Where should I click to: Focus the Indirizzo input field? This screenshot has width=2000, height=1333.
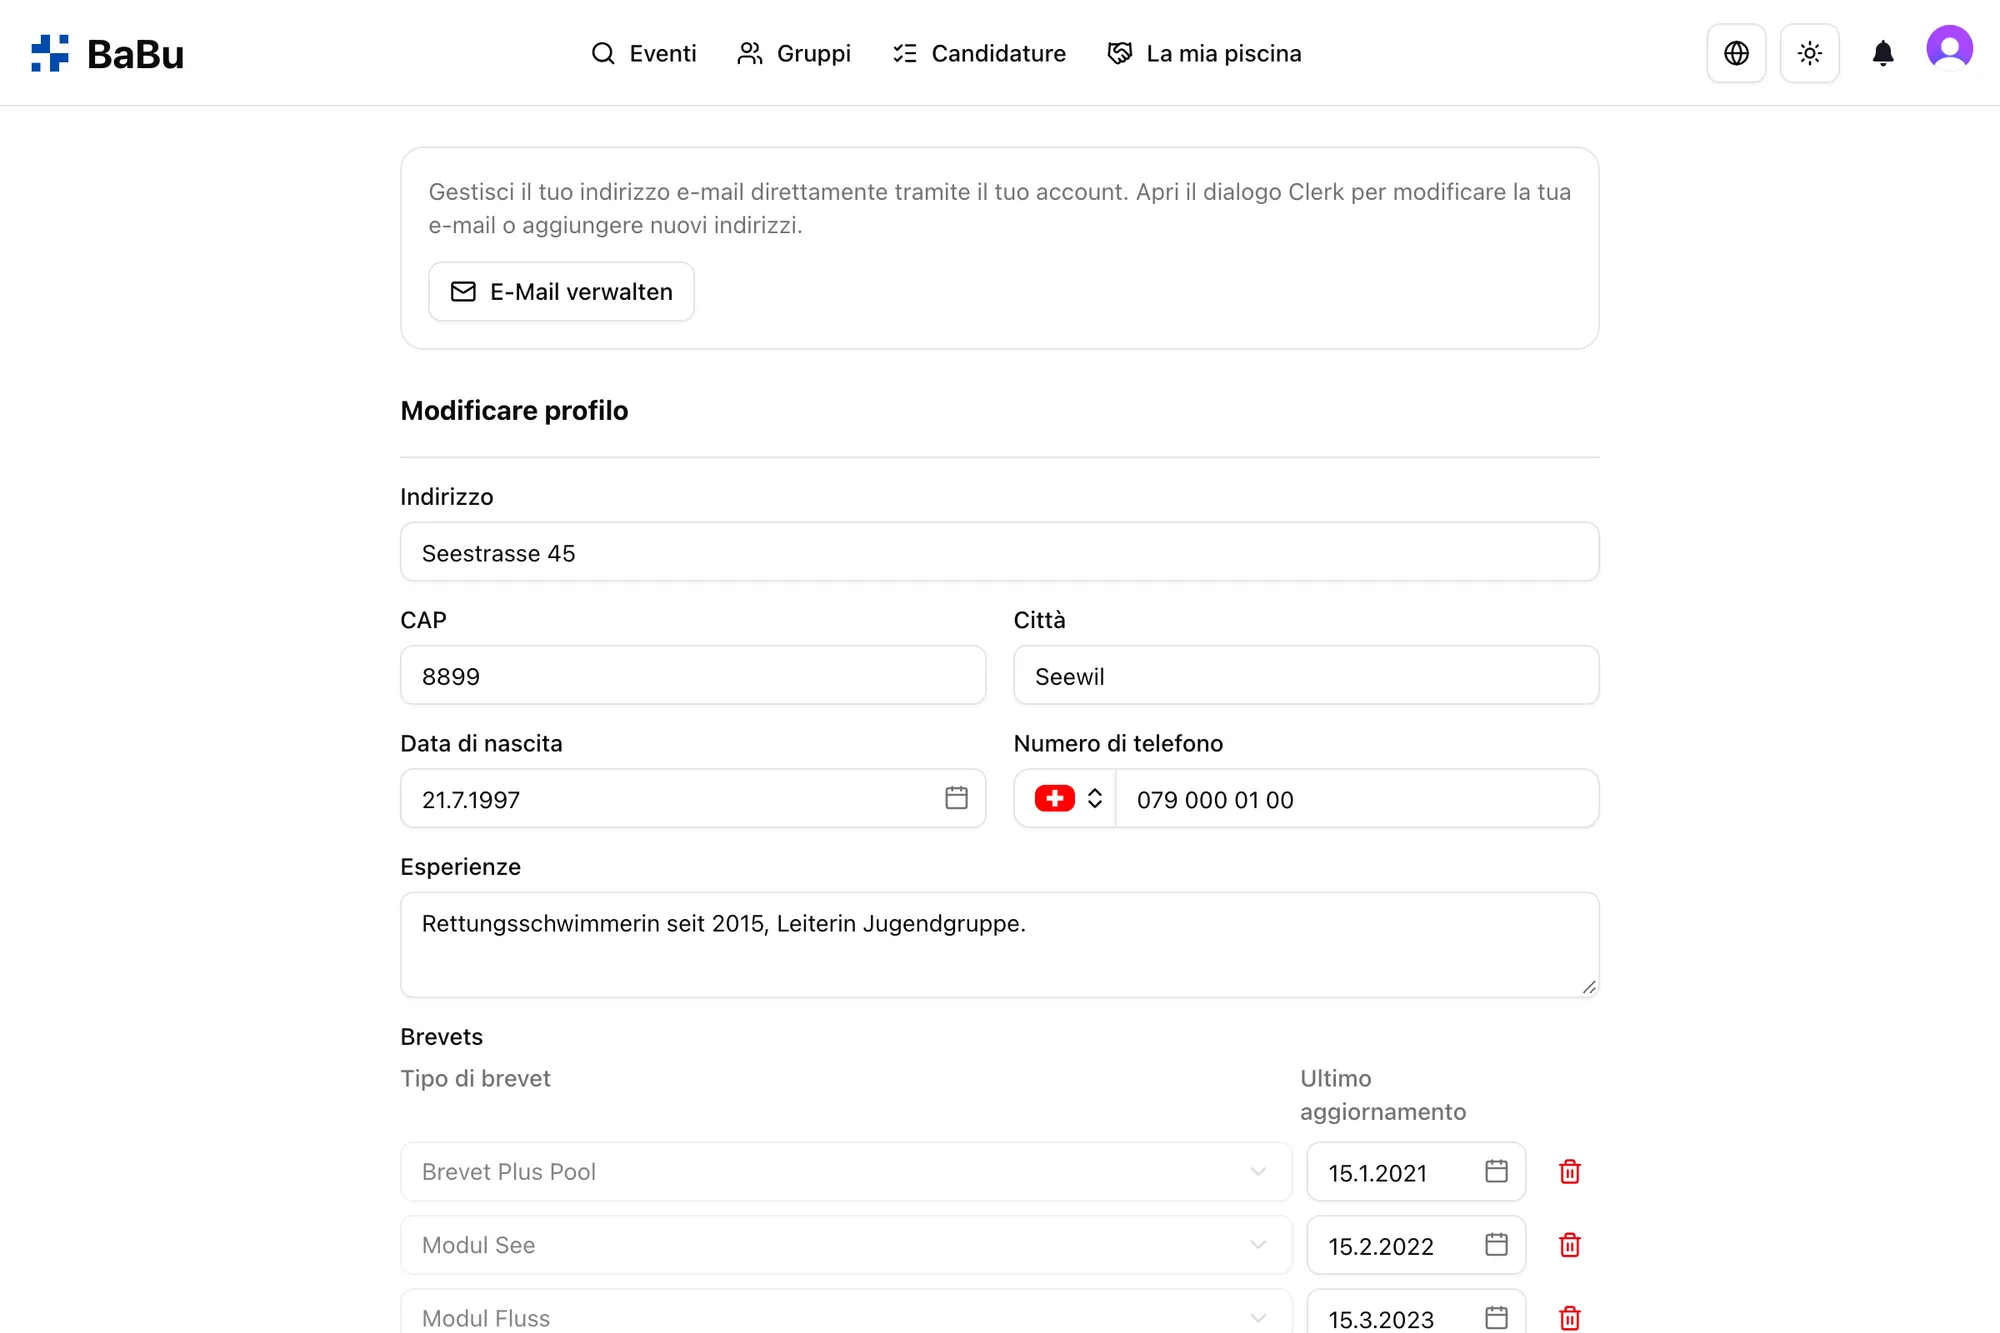(999, 552)
